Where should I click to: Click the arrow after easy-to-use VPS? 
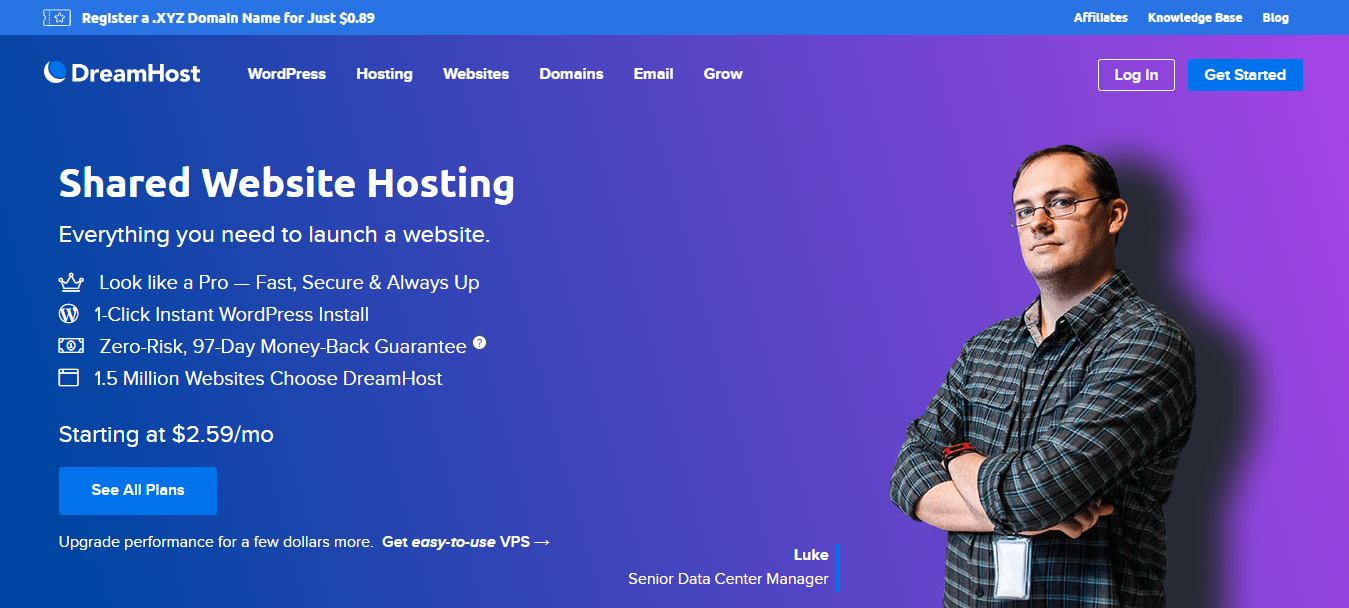[543, 541]
